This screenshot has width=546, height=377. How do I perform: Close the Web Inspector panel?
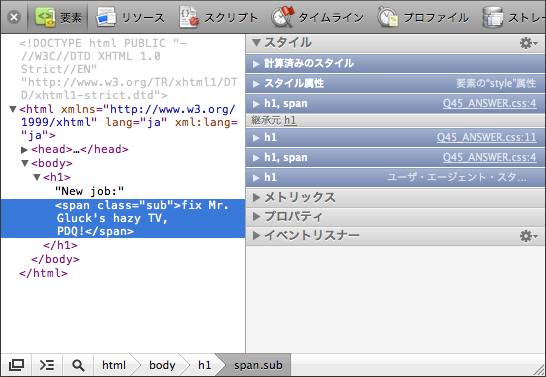(14, 17)
